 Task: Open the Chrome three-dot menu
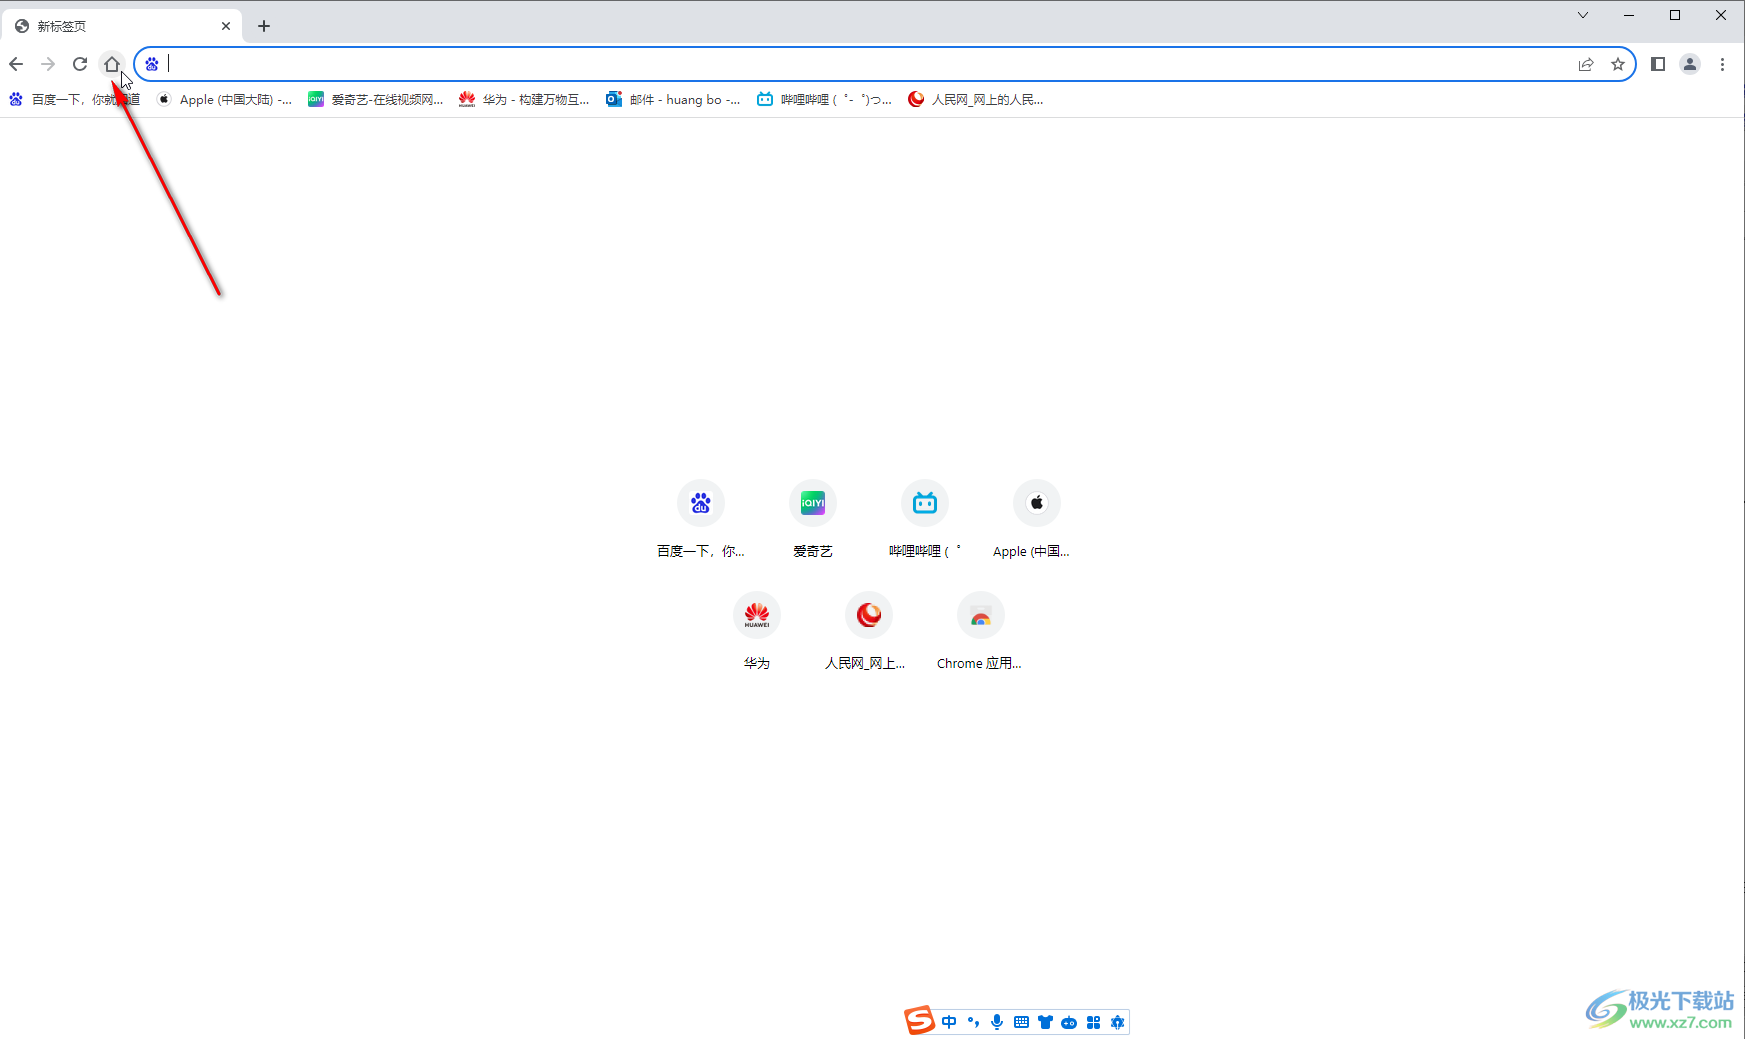[x=1722, y=64]
